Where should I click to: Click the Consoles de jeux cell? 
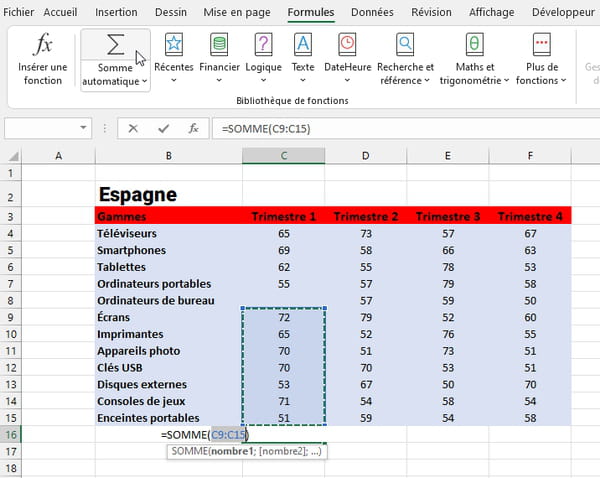coord(169,401)
